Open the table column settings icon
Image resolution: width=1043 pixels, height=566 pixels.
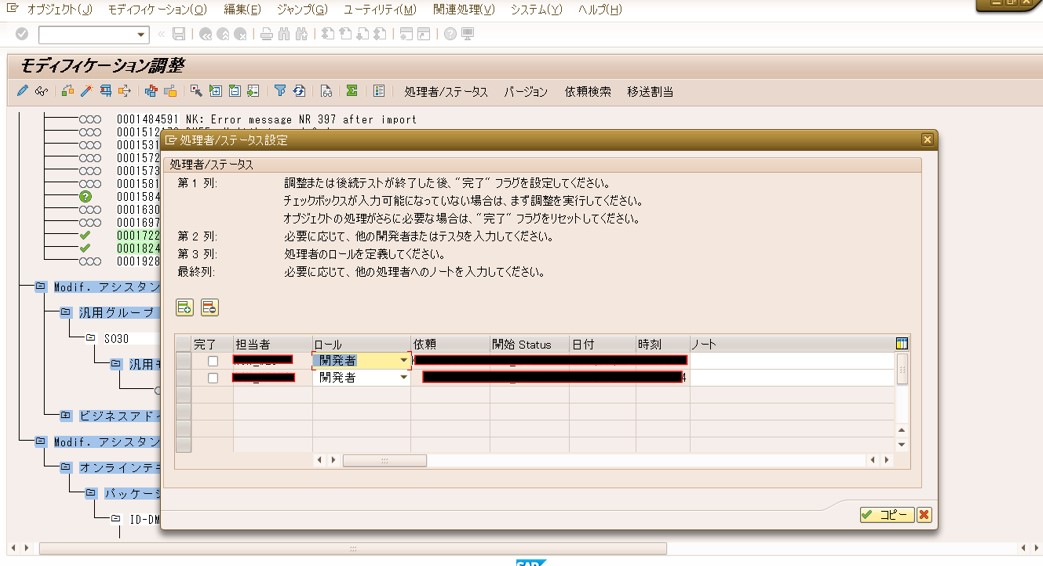click(902, 344)
